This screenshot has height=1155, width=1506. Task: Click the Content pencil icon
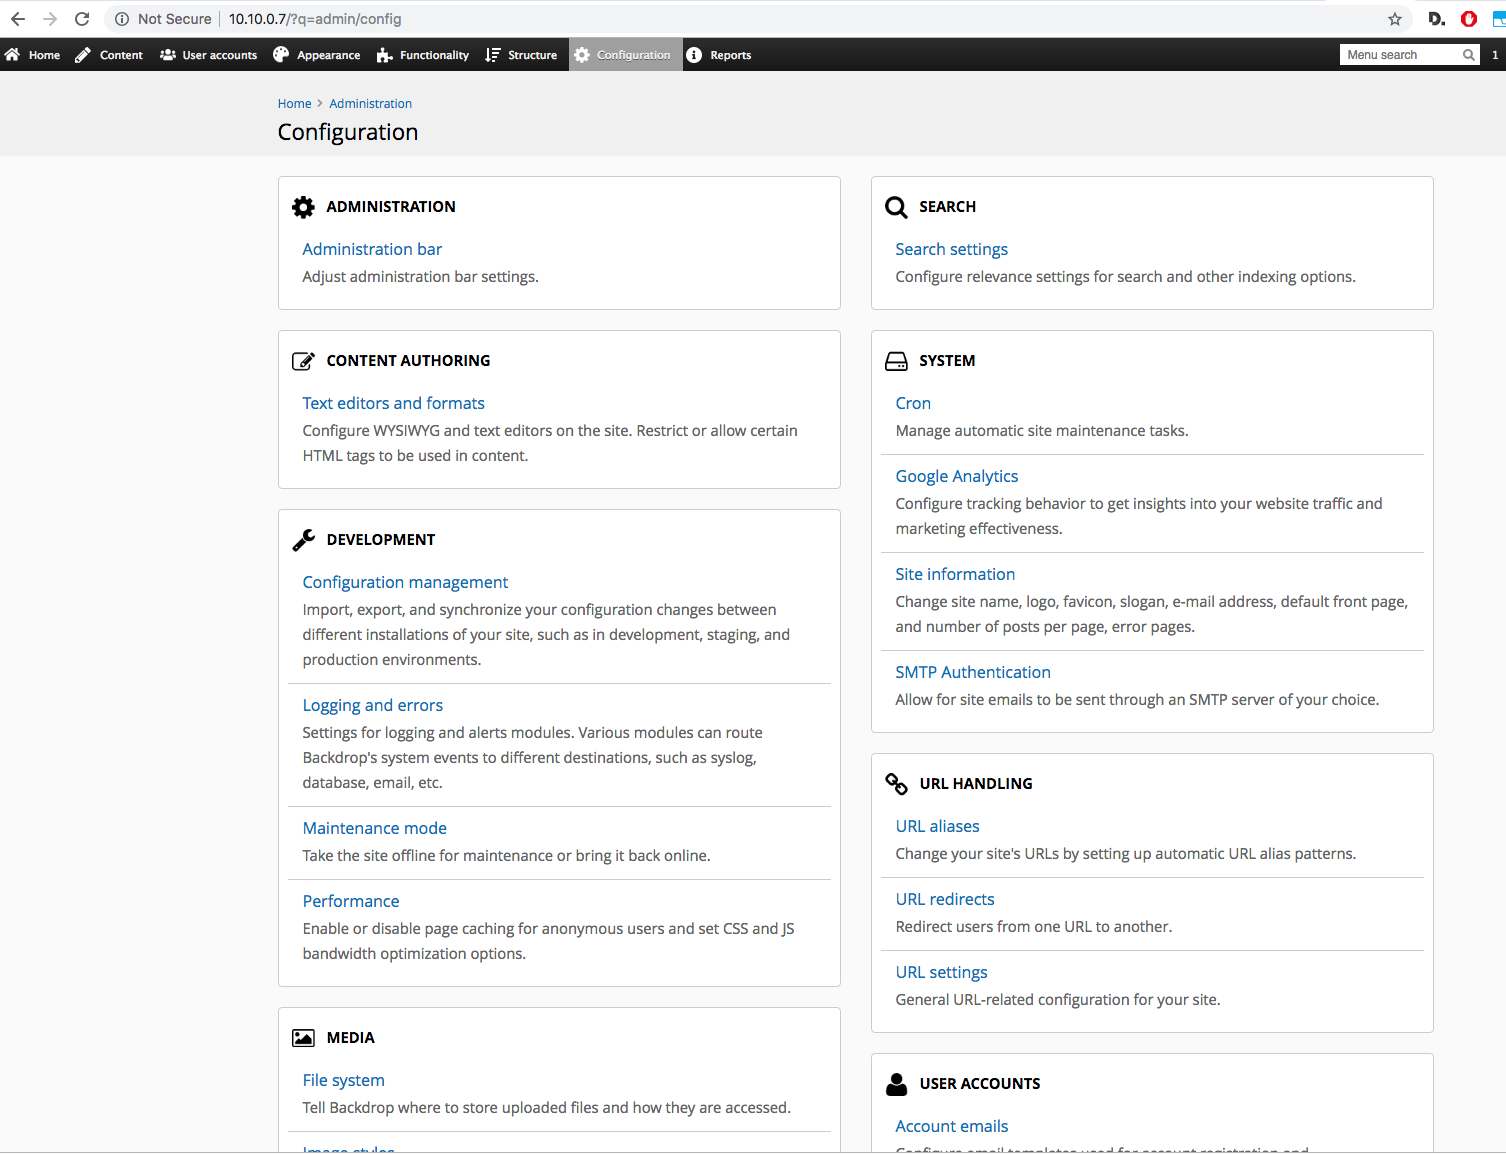(x=83, y=55)
